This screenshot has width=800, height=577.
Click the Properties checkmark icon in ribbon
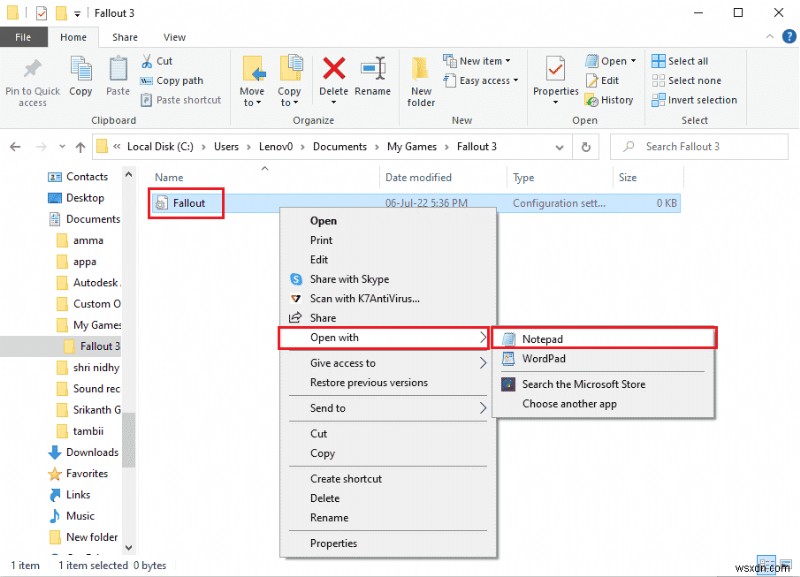point(555,69)
